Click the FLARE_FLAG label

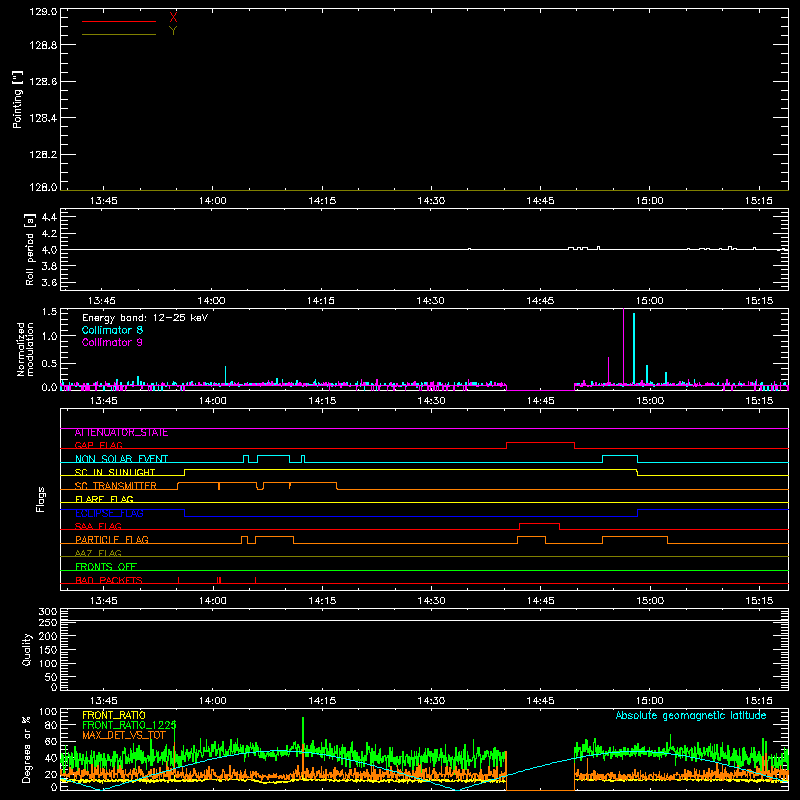(x=104, y=499)
